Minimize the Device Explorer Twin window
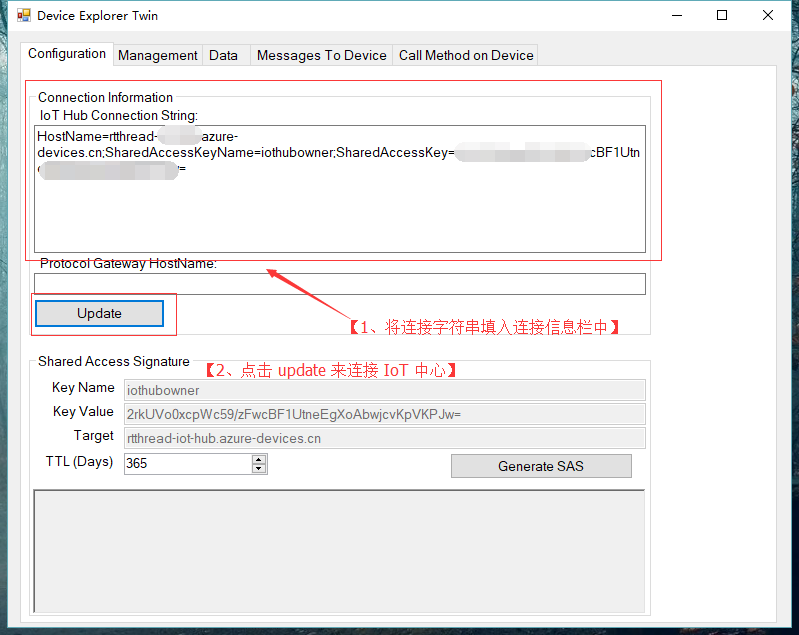 pyautogui.click(x=676, y=16)
